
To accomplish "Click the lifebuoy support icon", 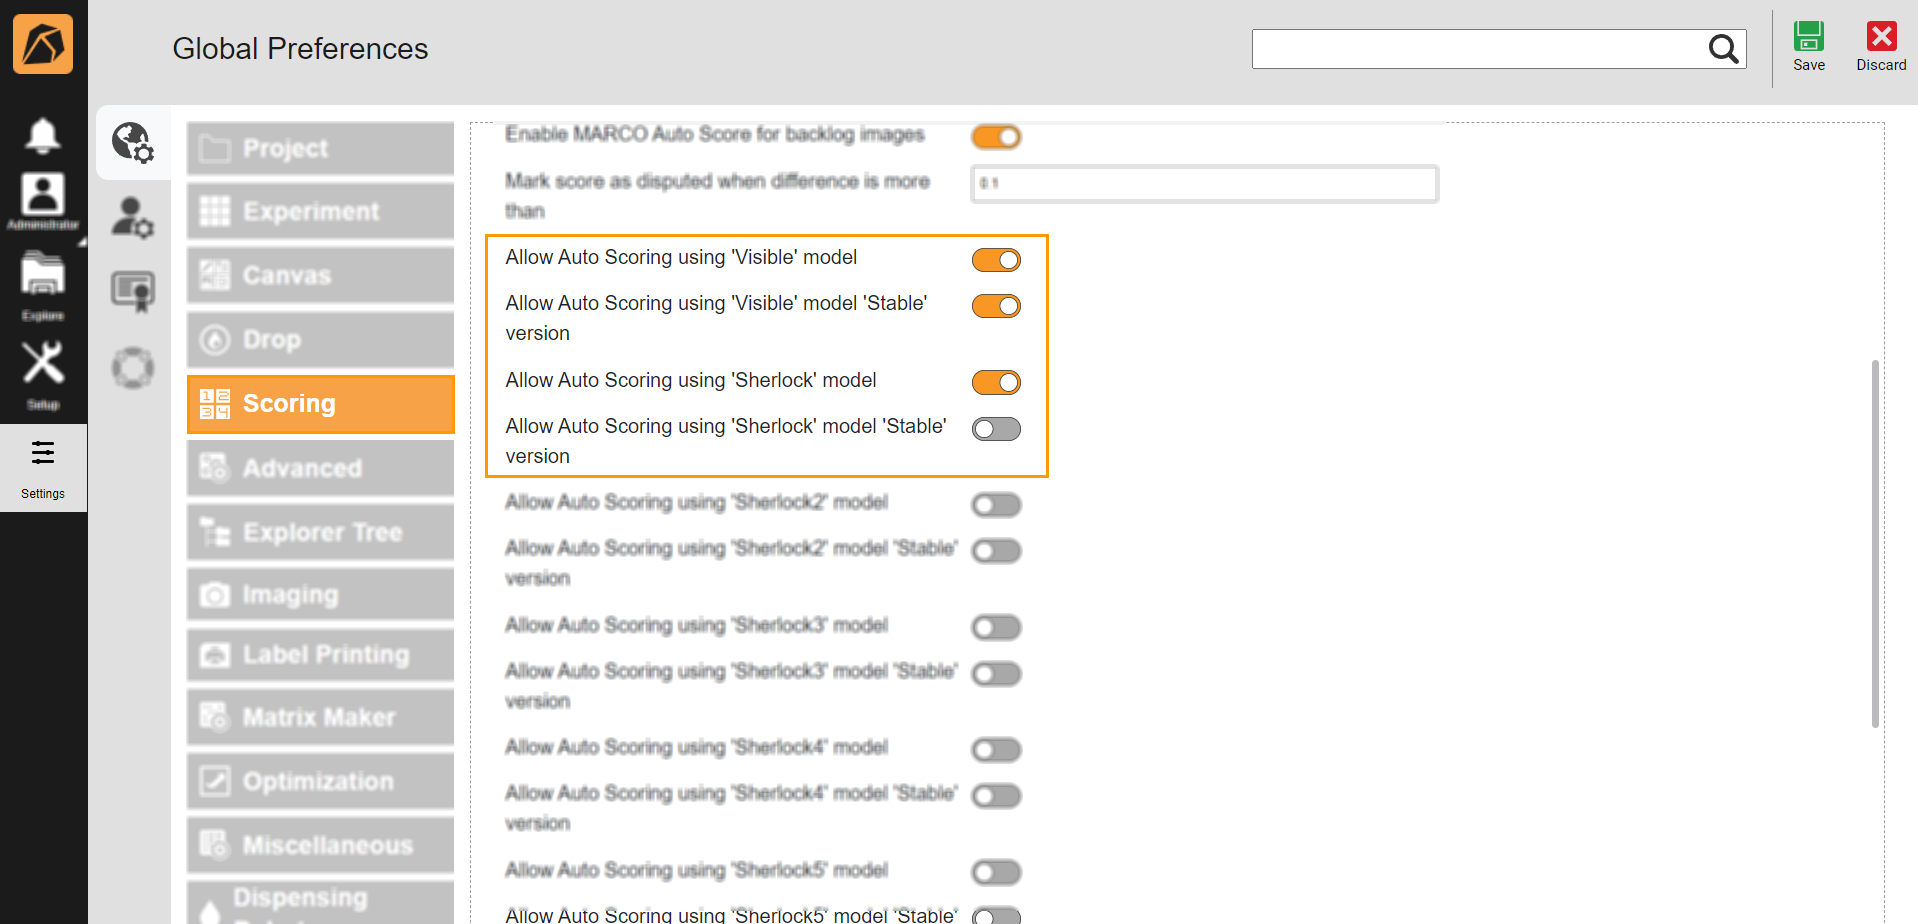I will click(x=133, y=366).
